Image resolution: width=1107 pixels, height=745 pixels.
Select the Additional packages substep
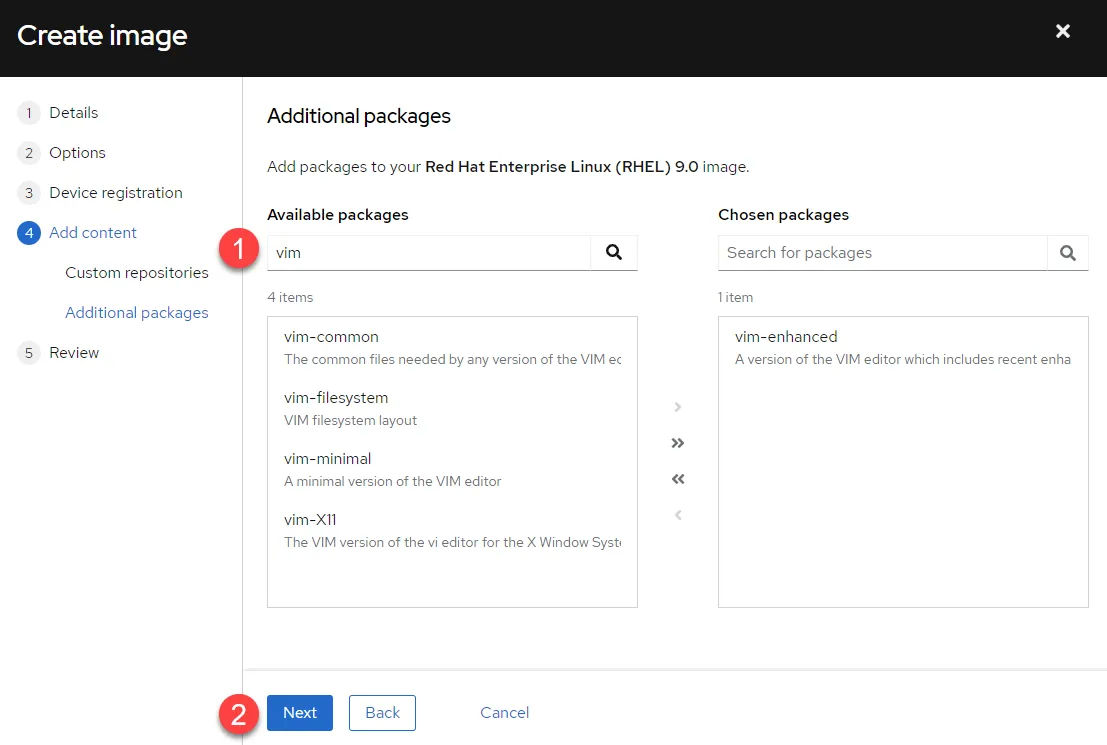click(136, 313)
